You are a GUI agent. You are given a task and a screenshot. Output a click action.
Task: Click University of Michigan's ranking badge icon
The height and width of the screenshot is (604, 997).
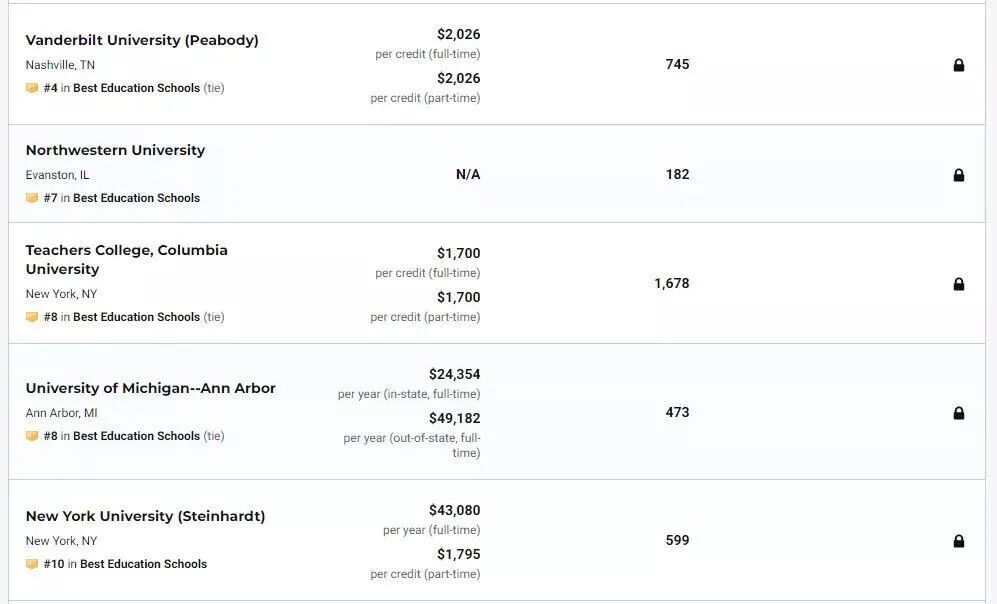[x=32, y=436]
